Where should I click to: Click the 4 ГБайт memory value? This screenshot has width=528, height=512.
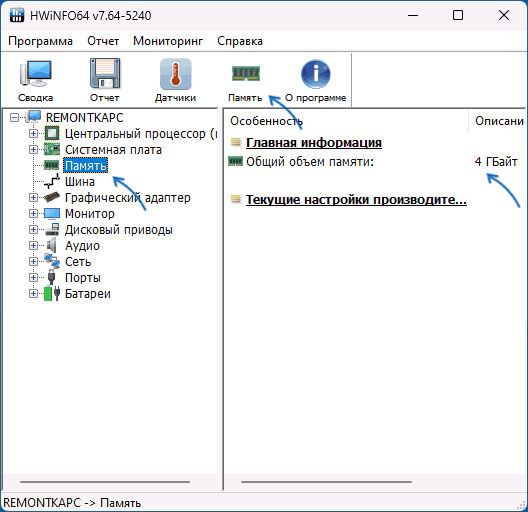[x=496, y=162]
